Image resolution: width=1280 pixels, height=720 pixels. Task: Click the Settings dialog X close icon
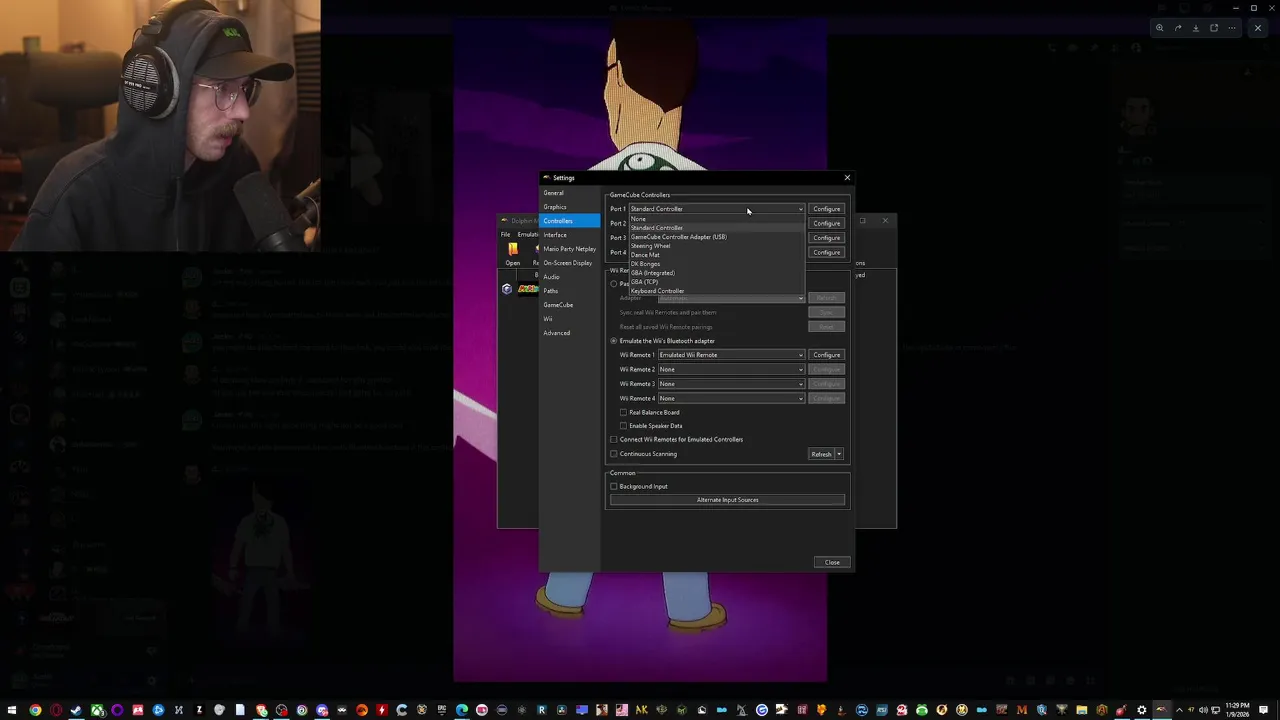[847, 178]
